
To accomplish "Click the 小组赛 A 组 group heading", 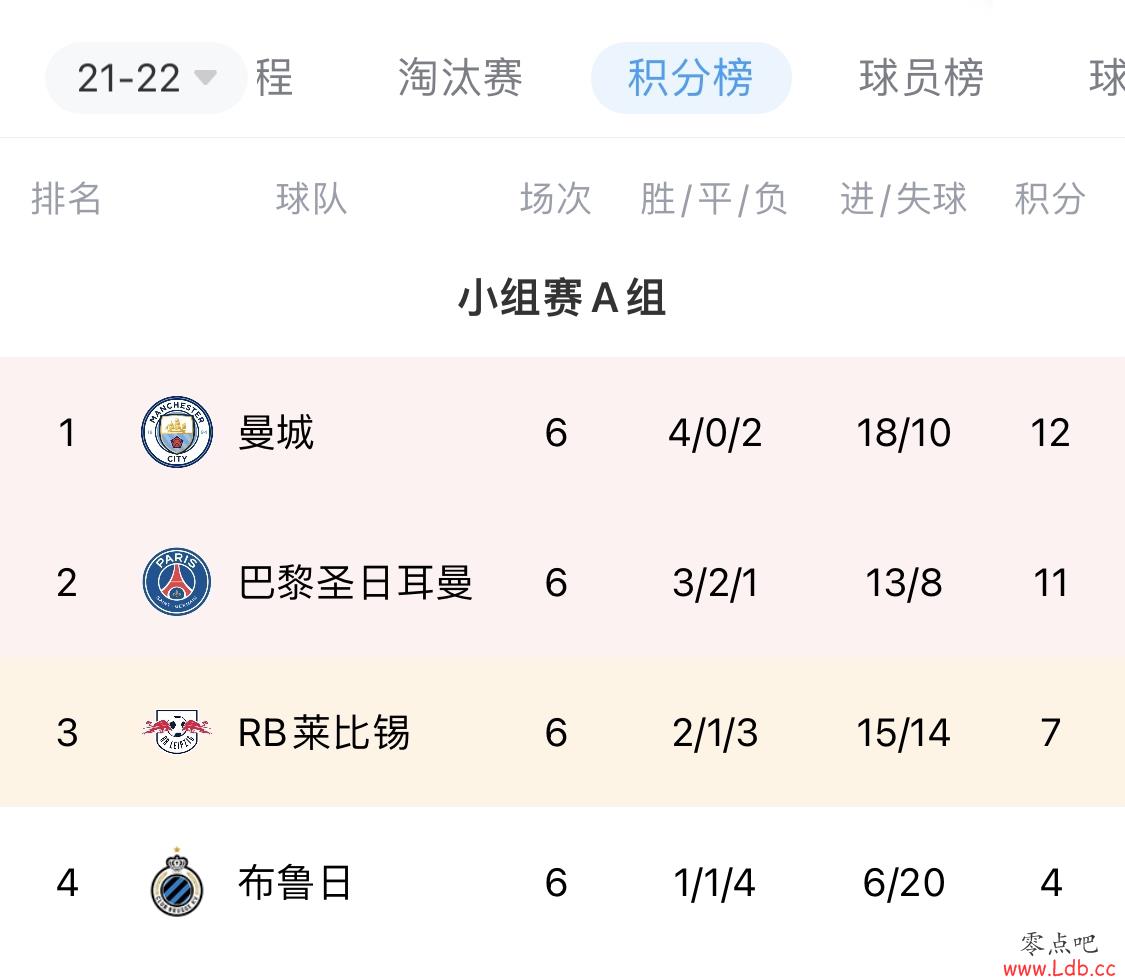I will [x=562, y=297].
